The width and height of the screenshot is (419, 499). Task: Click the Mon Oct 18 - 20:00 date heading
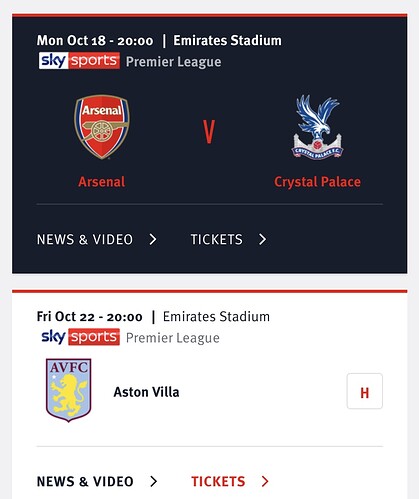pos(95,41)
